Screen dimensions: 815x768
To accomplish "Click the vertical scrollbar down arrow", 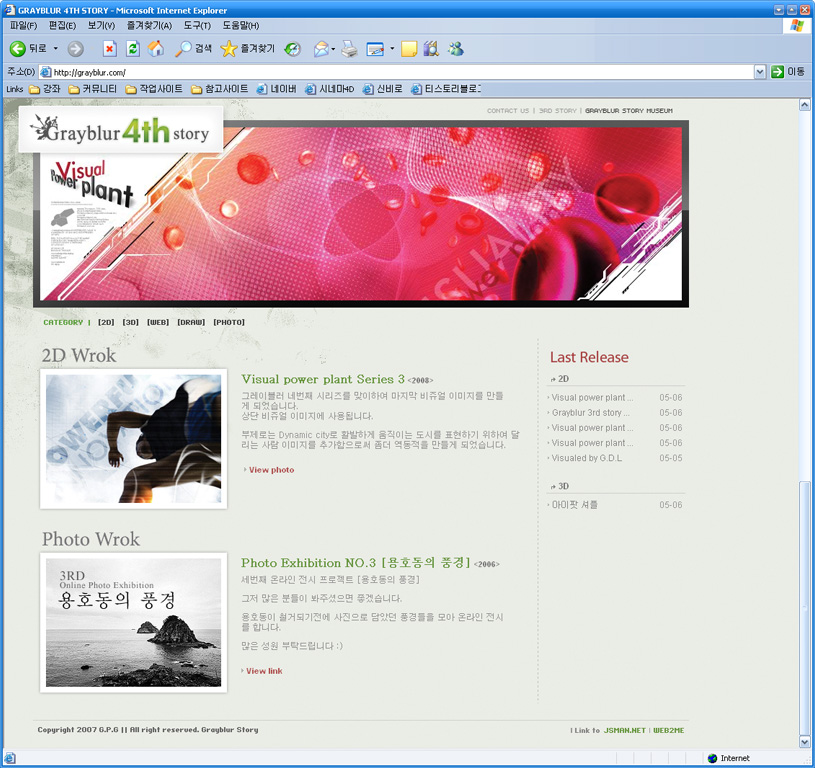I will tap(805, 742).
